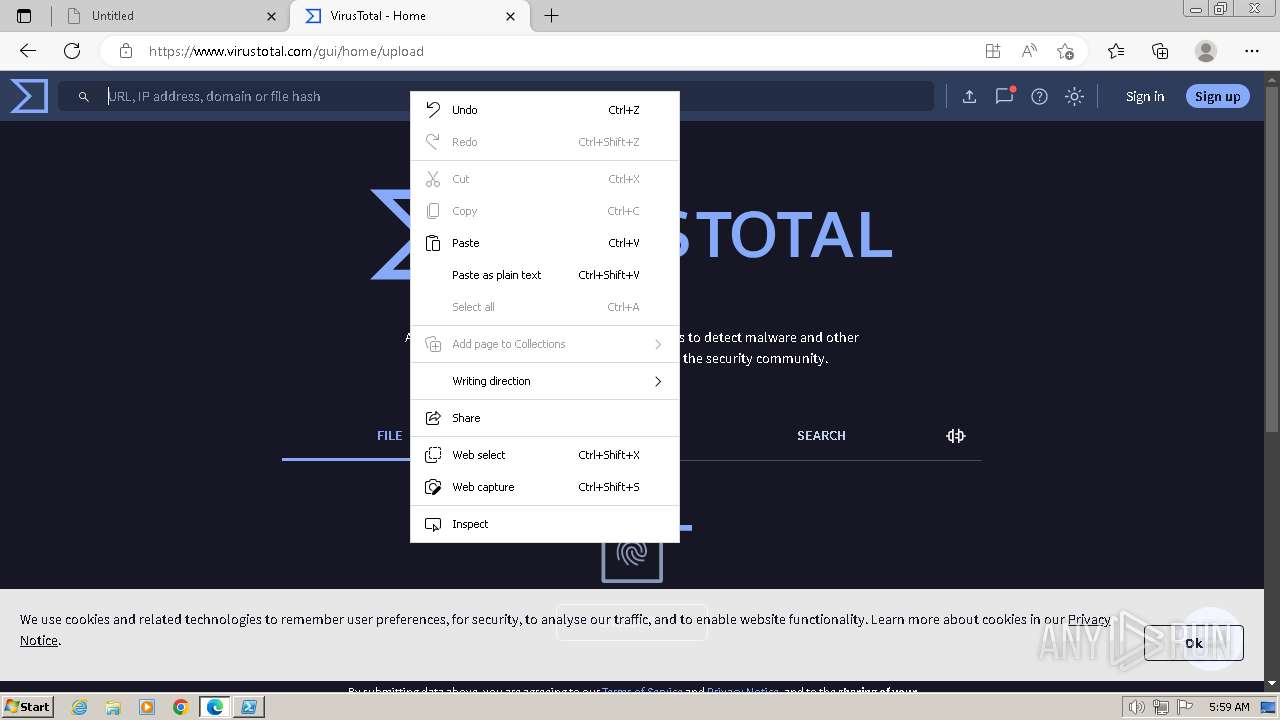
Task: Accept cookies with Ok button
Action: coord(1194,643)
